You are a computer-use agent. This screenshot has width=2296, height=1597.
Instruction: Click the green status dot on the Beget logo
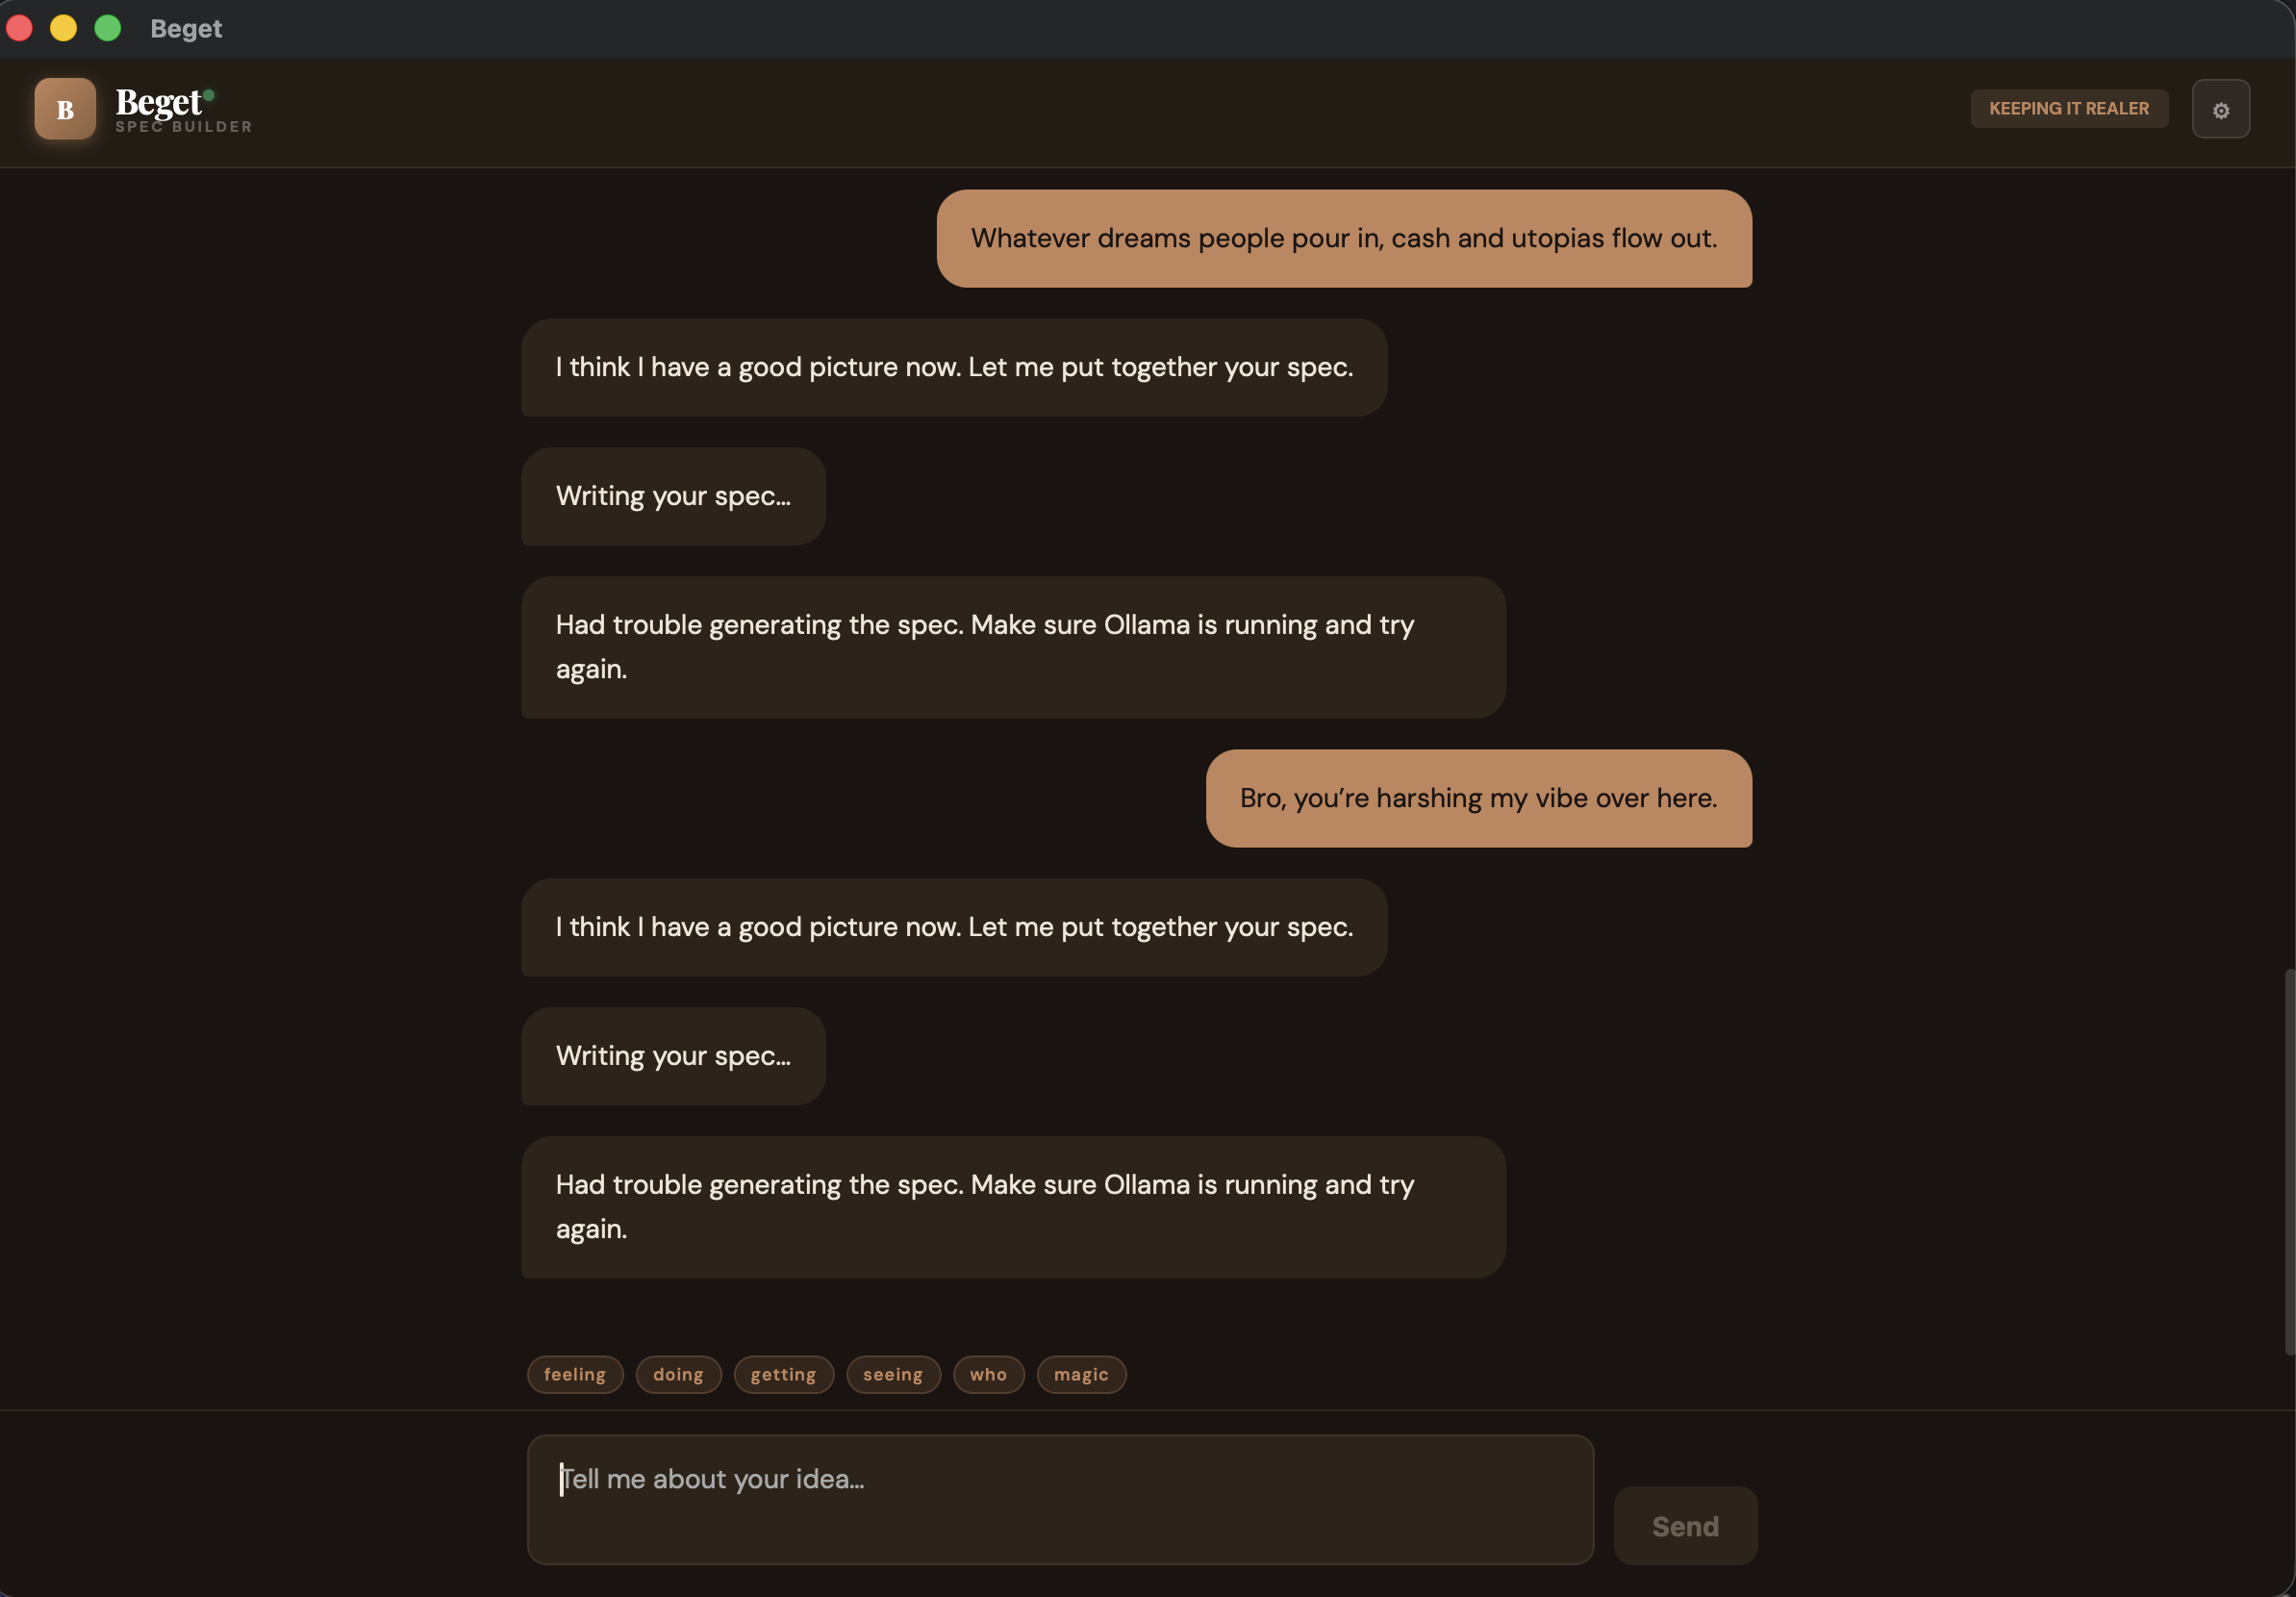211,95
